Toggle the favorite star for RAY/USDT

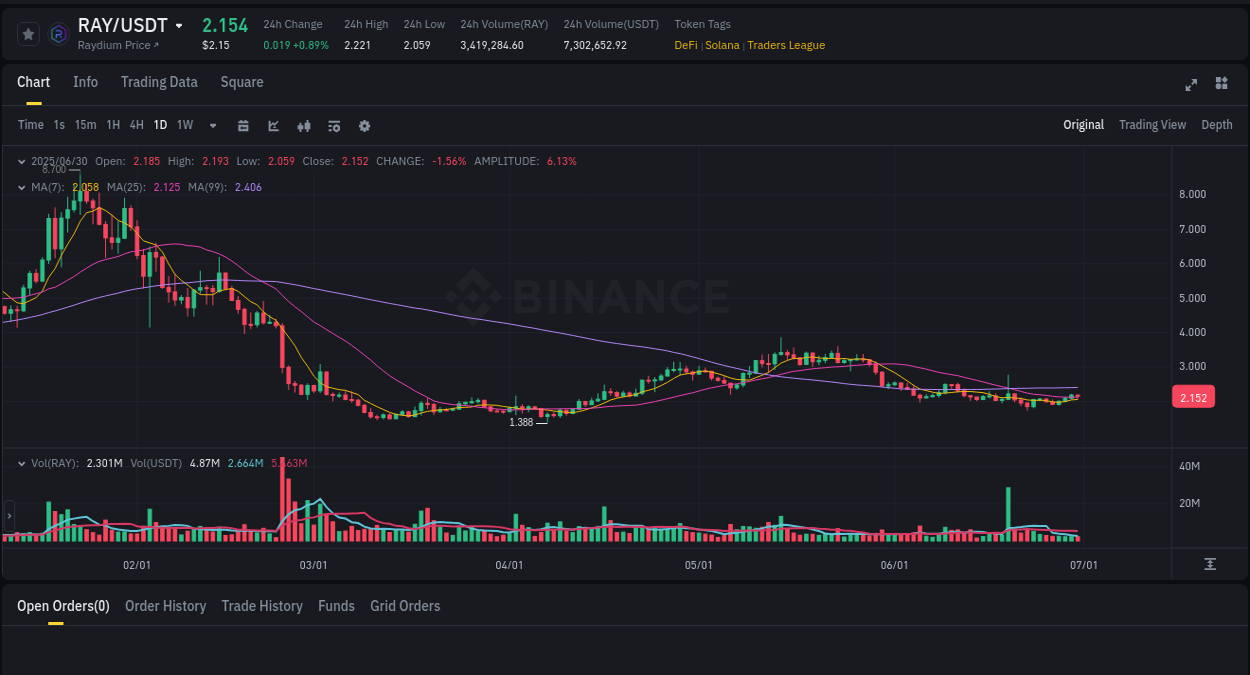(x=27, y=33)
